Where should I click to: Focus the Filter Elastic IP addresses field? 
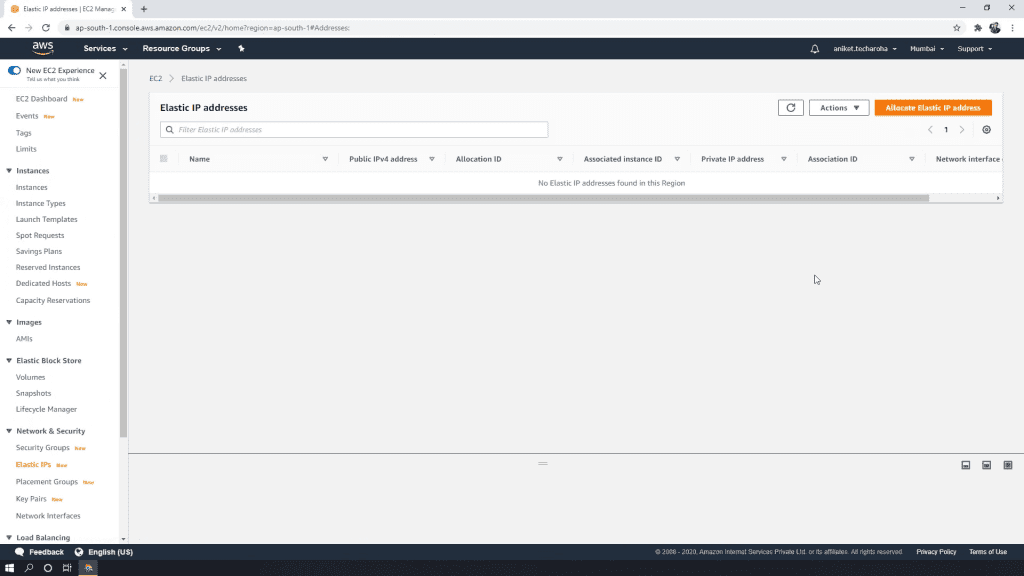354,129
